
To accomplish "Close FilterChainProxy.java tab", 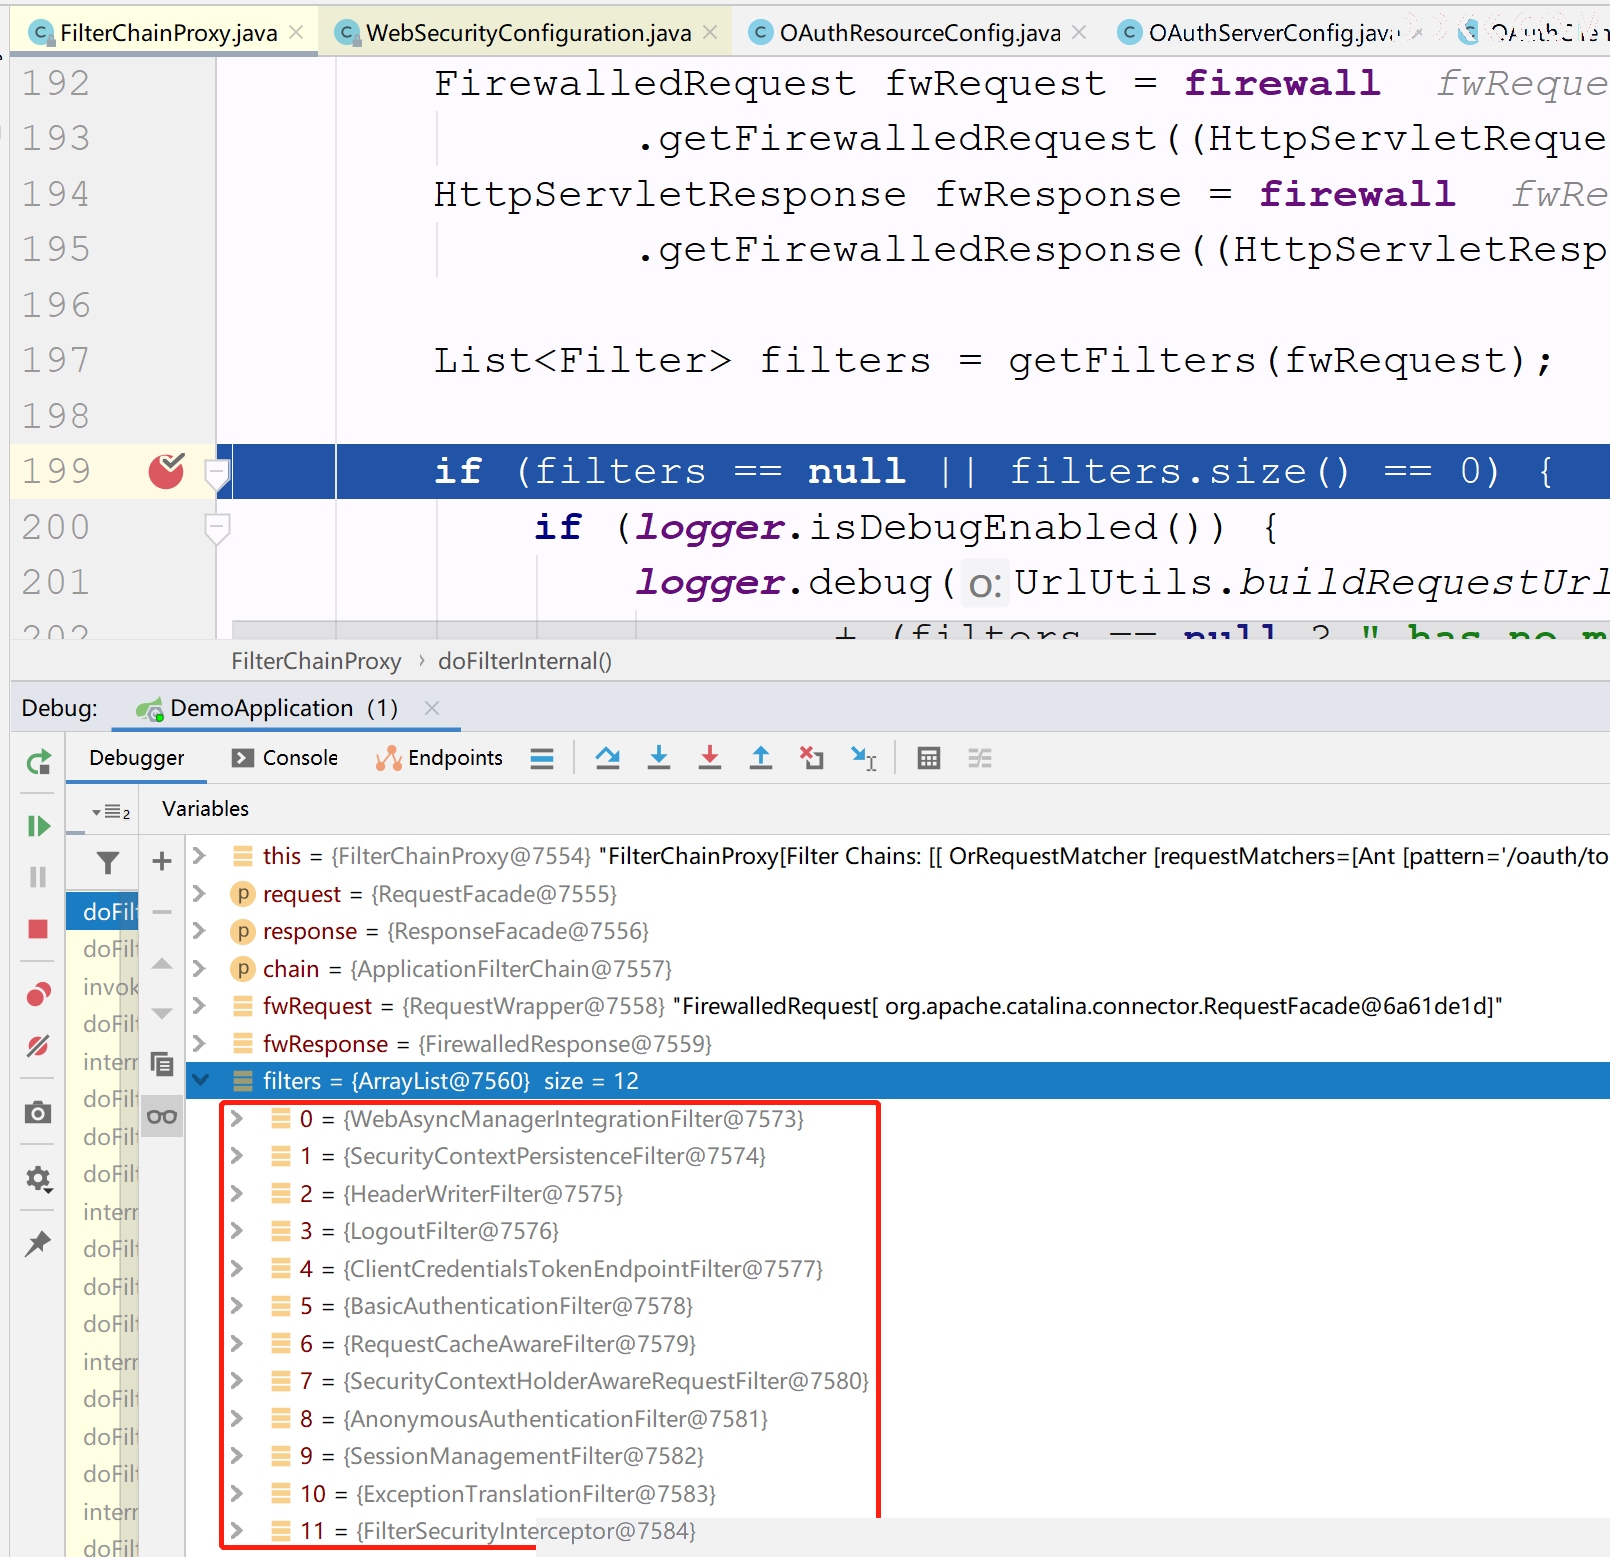I will (x=296, y=33).
